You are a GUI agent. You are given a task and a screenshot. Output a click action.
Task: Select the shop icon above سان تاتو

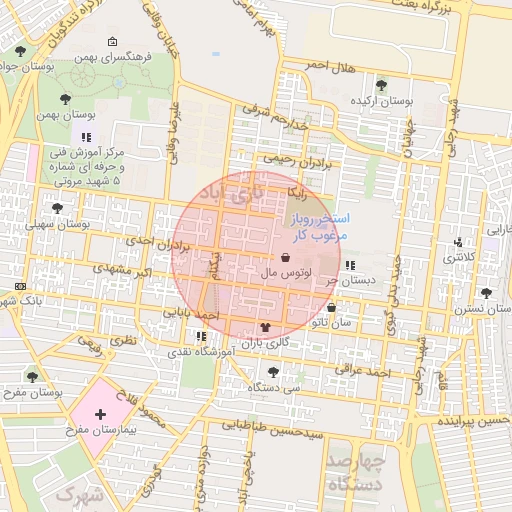(331, 307)
